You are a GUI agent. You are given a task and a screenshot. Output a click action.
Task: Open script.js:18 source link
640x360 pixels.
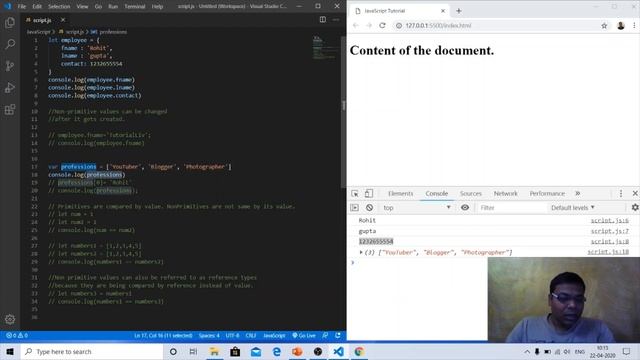(x=608, y=252)
